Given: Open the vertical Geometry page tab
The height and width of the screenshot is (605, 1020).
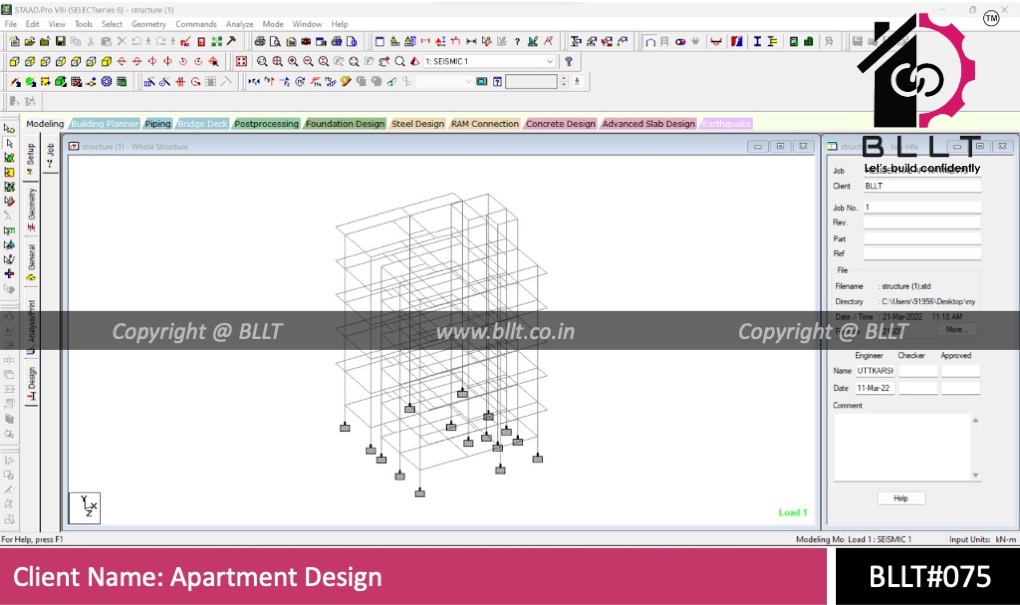Looking at the screenshot, I should [x=31, y=209].
